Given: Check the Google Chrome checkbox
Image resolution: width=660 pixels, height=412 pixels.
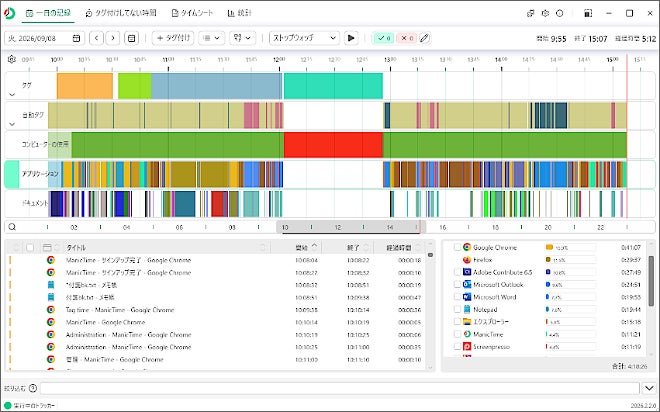Looking at the screenshot, I should click(x=457, y=247).
